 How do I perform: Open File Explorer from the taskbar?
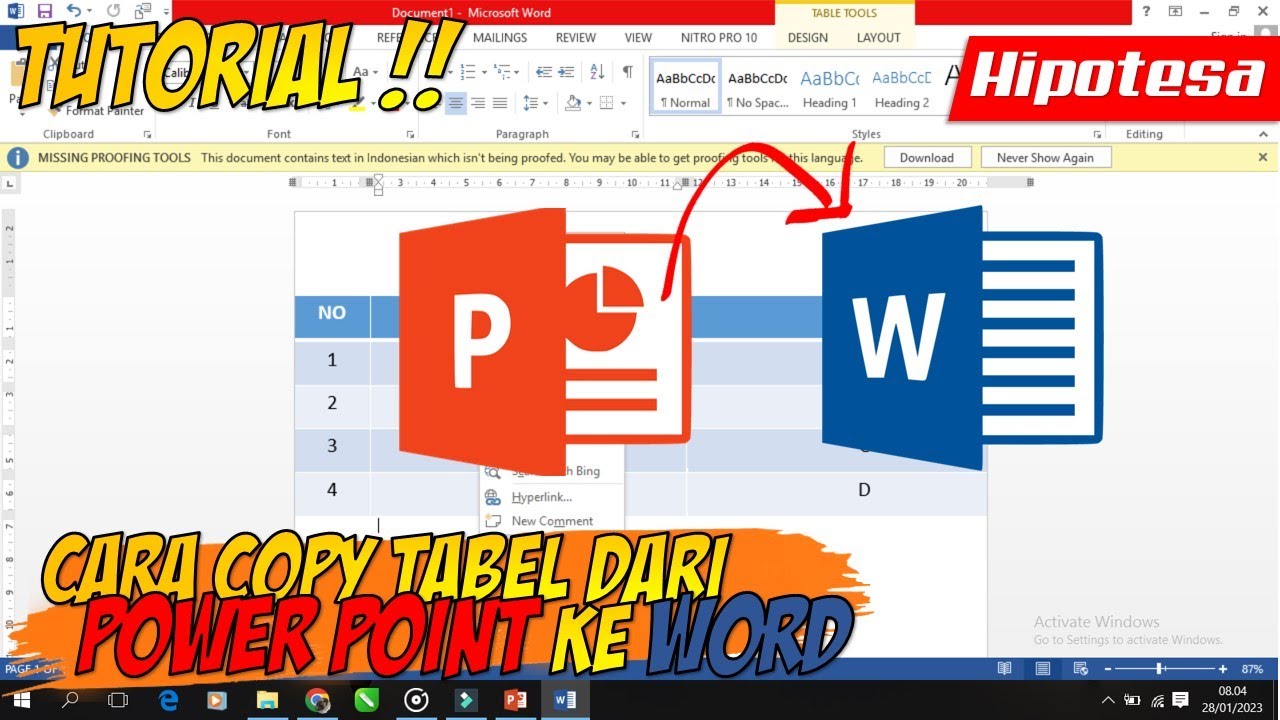click(x=267, y=700)
